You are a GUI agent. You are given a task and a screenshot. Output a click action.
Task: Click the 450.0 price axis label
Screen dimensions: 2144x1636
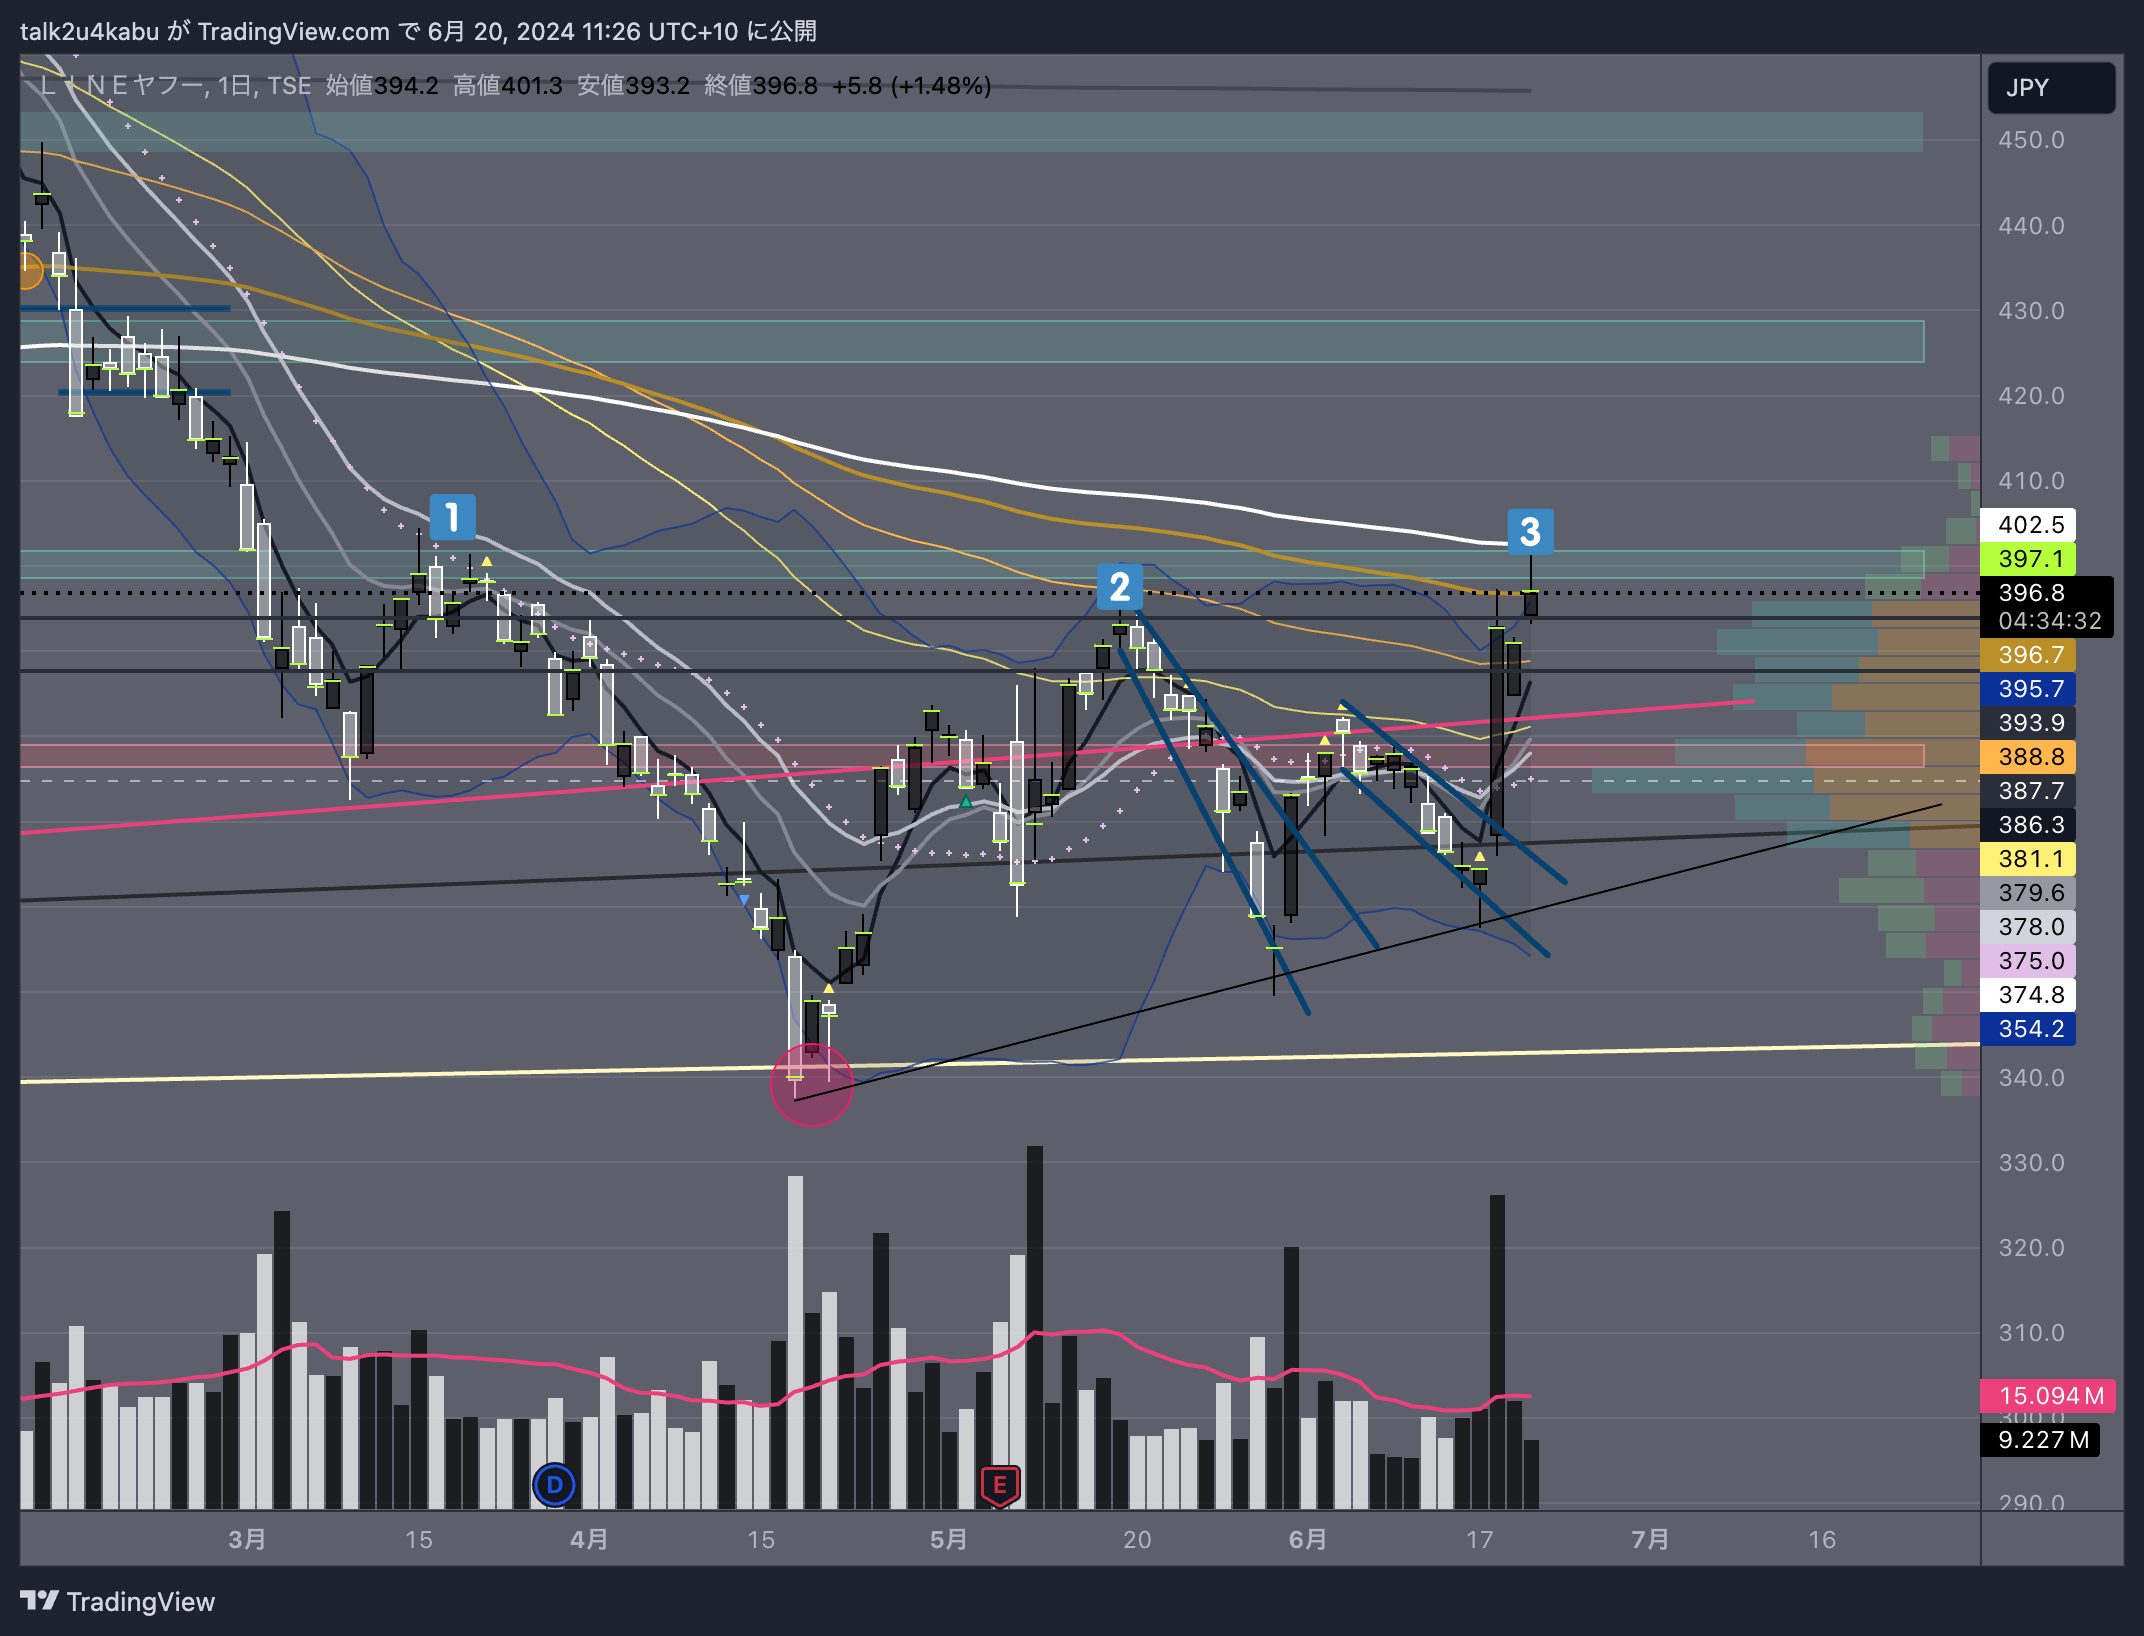click(2031, 140)
